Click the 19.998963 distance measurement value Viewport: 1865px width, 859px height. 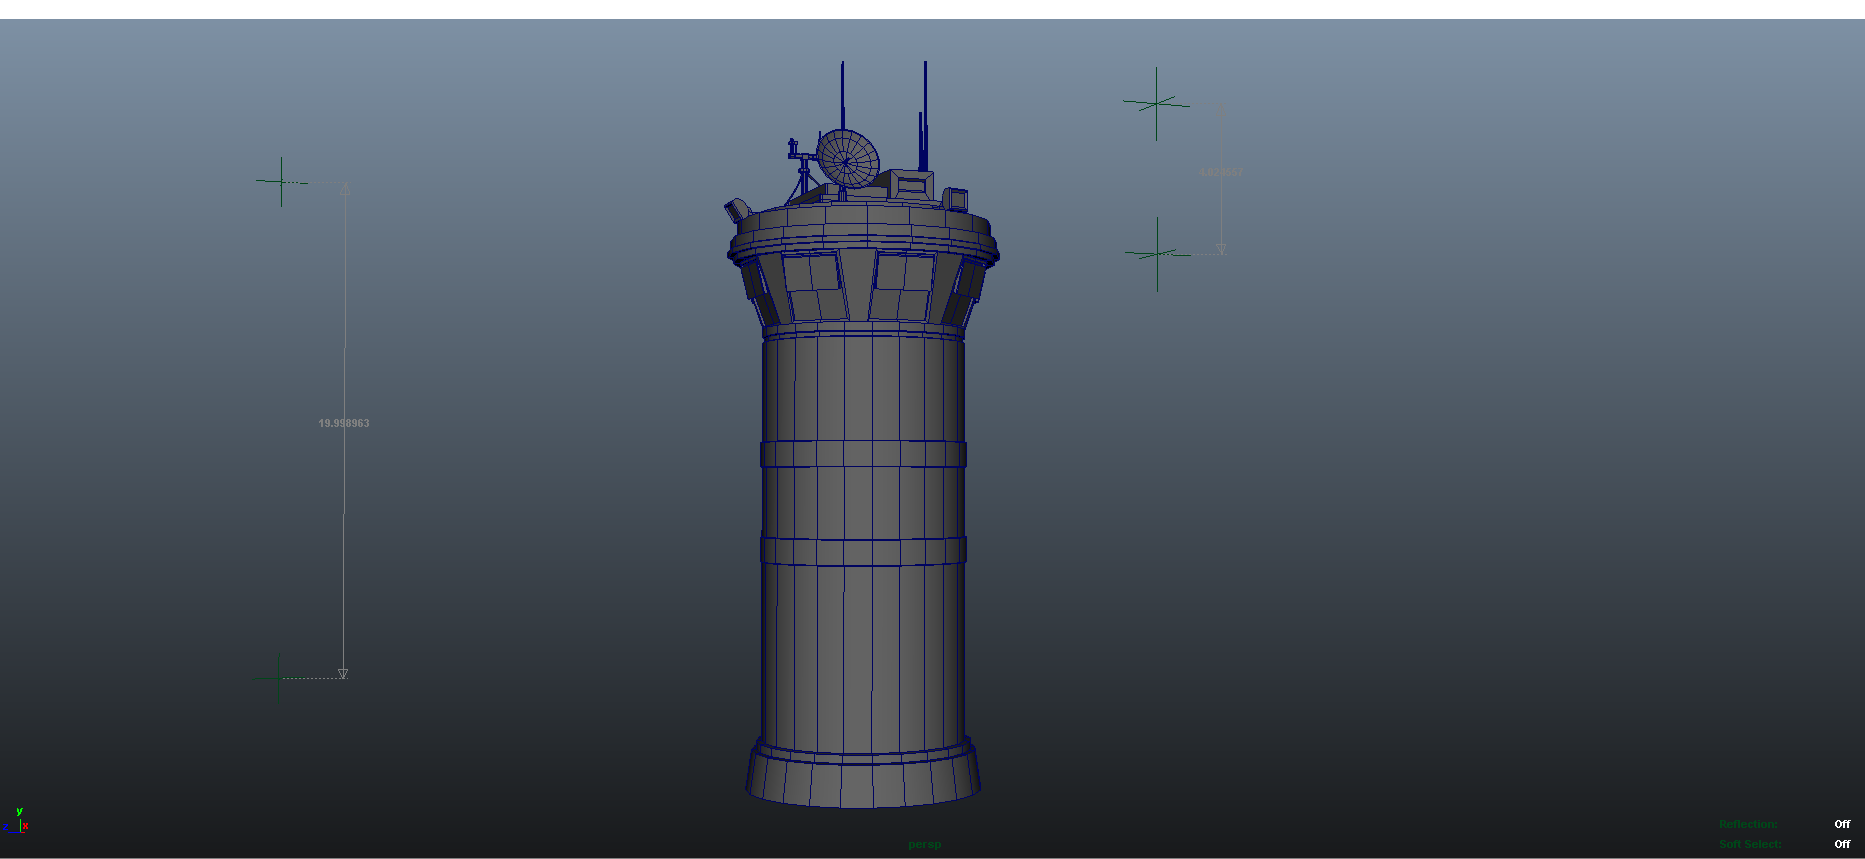pyautogui.click(x=344, y=423)
